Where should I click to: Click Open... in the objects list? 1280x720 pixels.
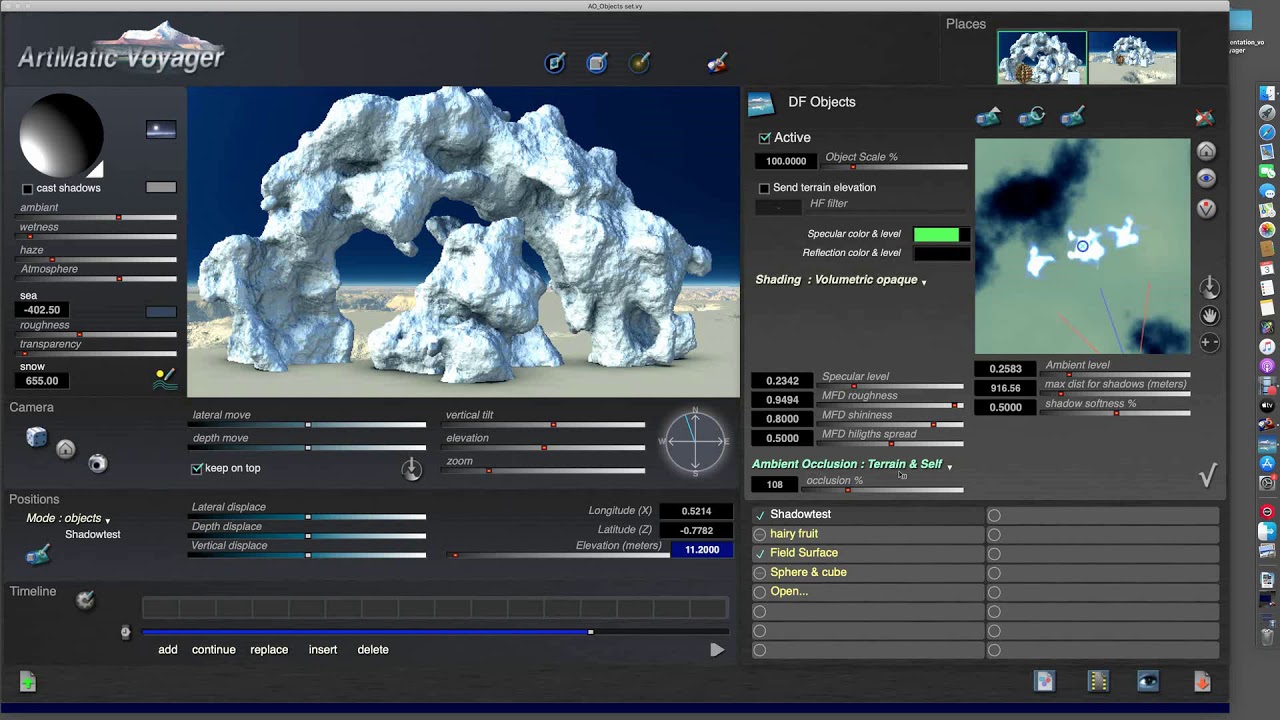click(789, 592)
